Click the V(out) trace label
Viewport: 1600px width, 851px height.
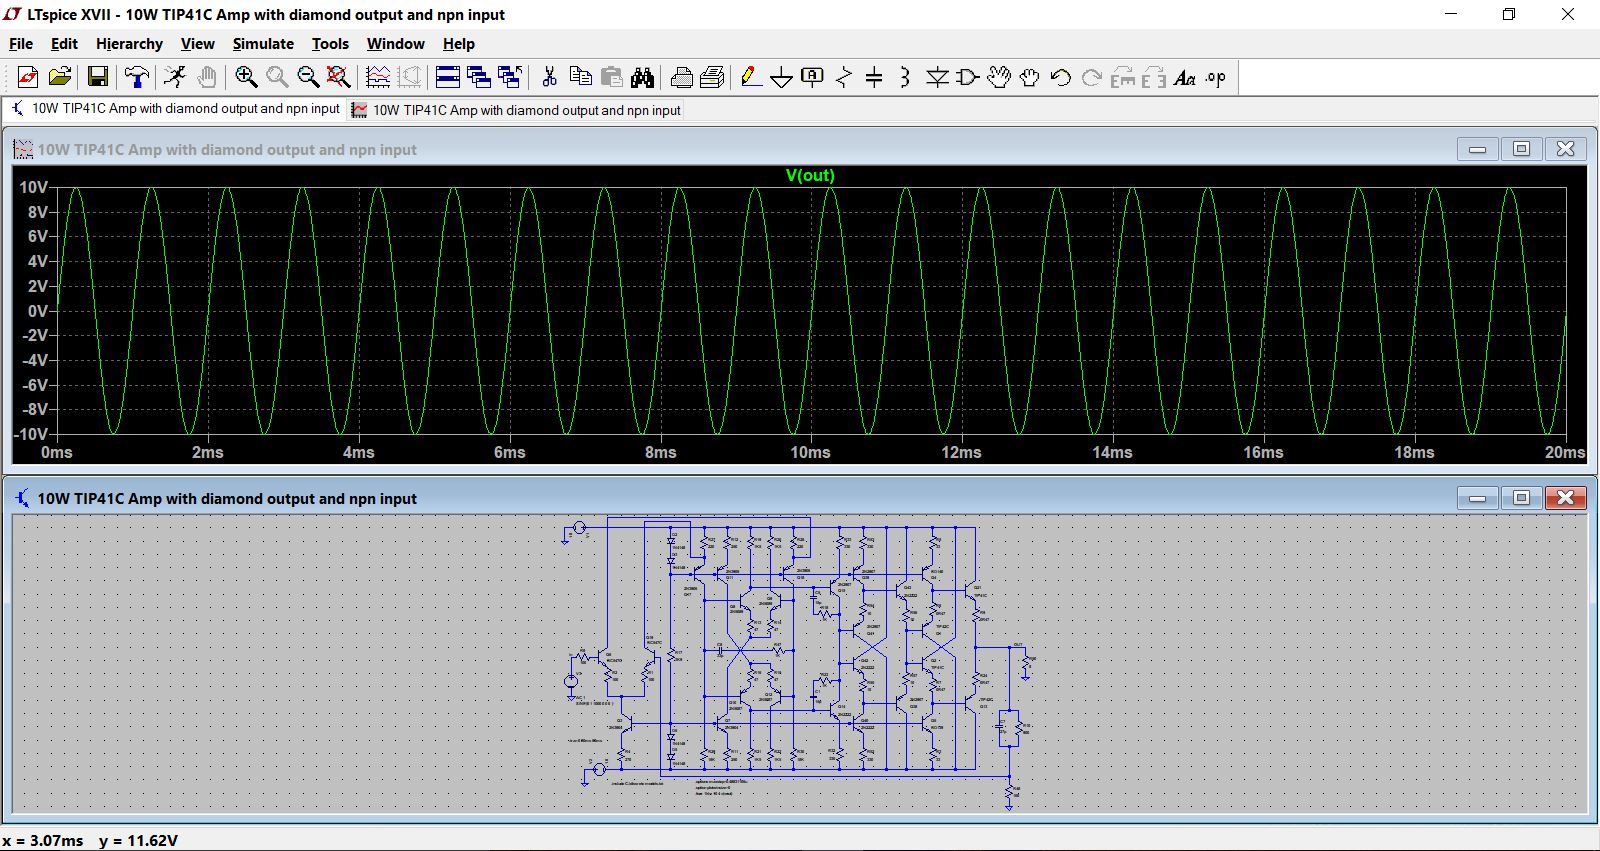(x=810, y=175)
